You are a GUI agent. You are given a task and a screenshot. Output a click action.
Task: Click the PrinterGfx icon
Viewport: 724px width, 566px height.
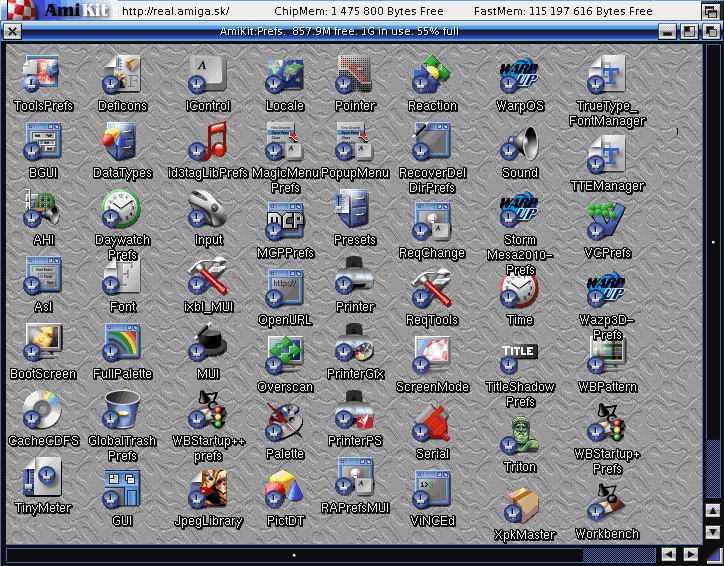tap(355, 342)
